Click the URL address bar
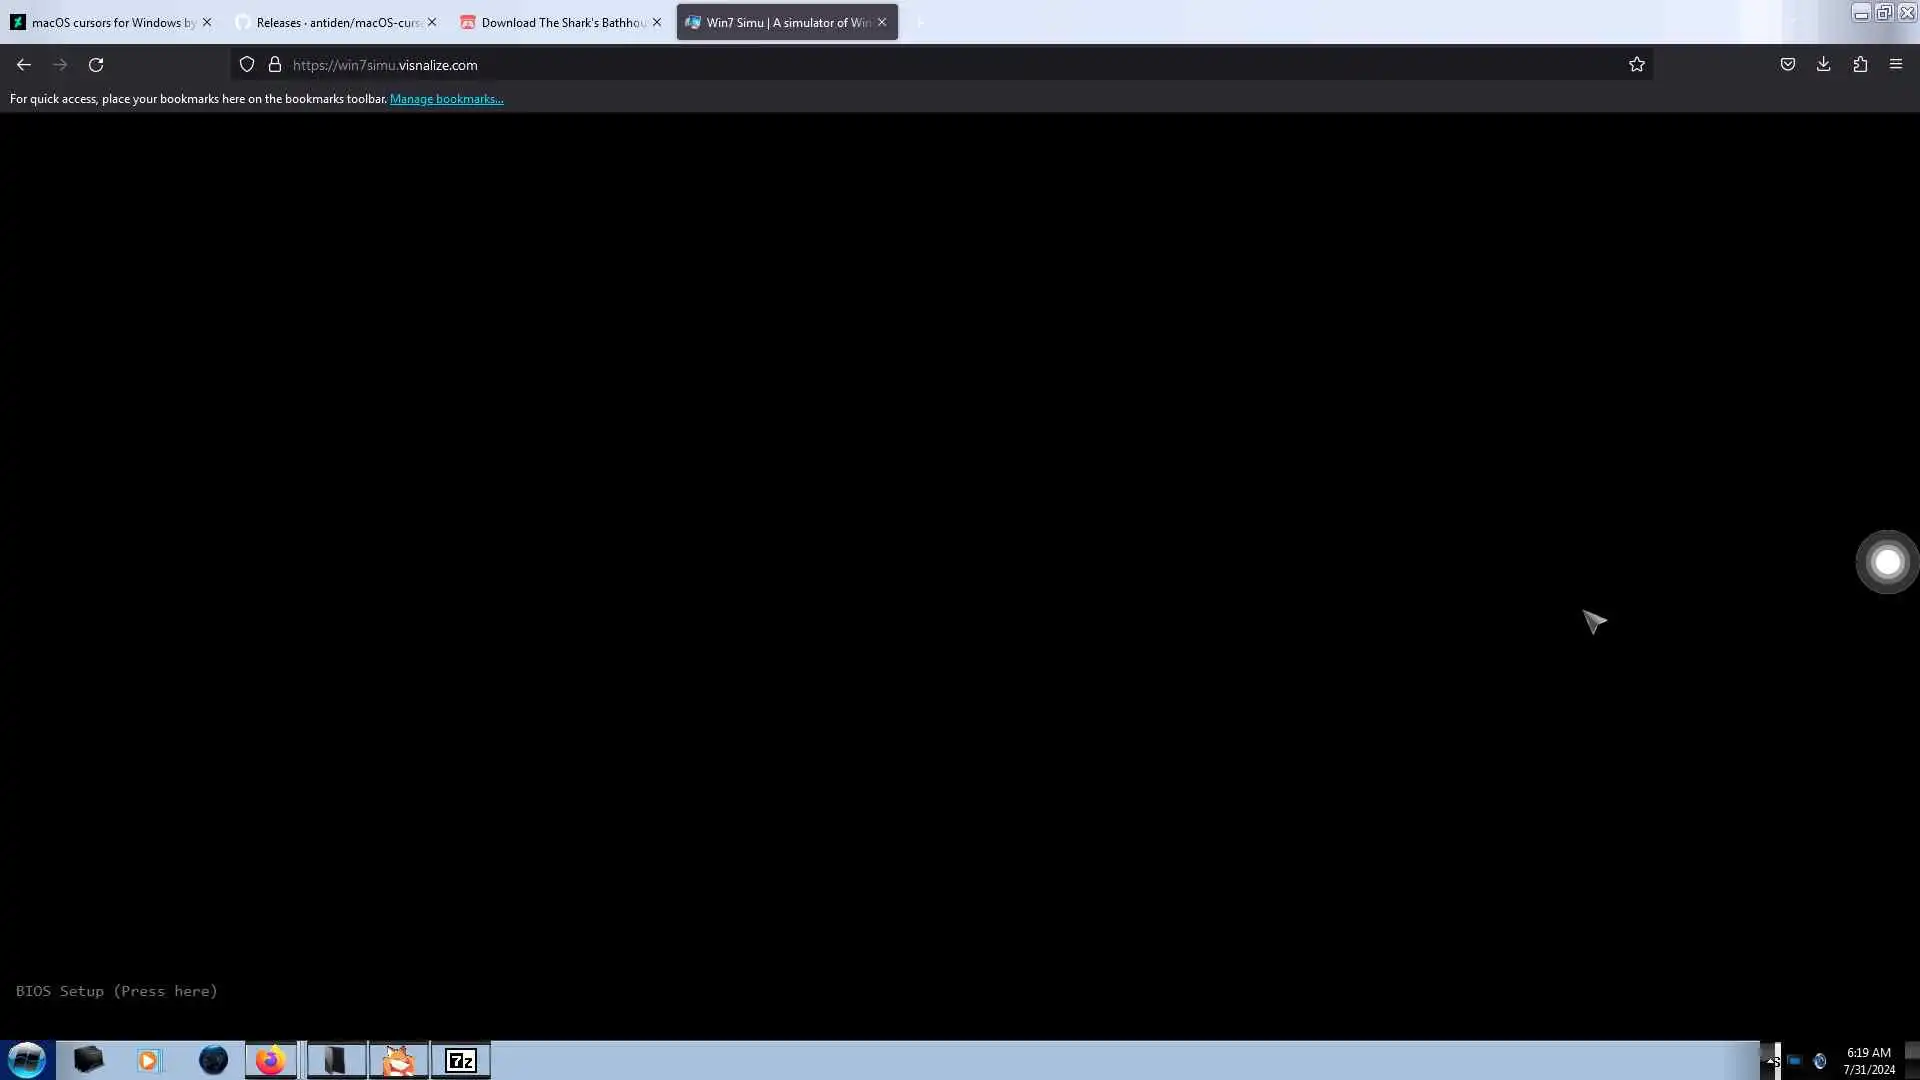Screen dimensions: 1920x1080 900,65
